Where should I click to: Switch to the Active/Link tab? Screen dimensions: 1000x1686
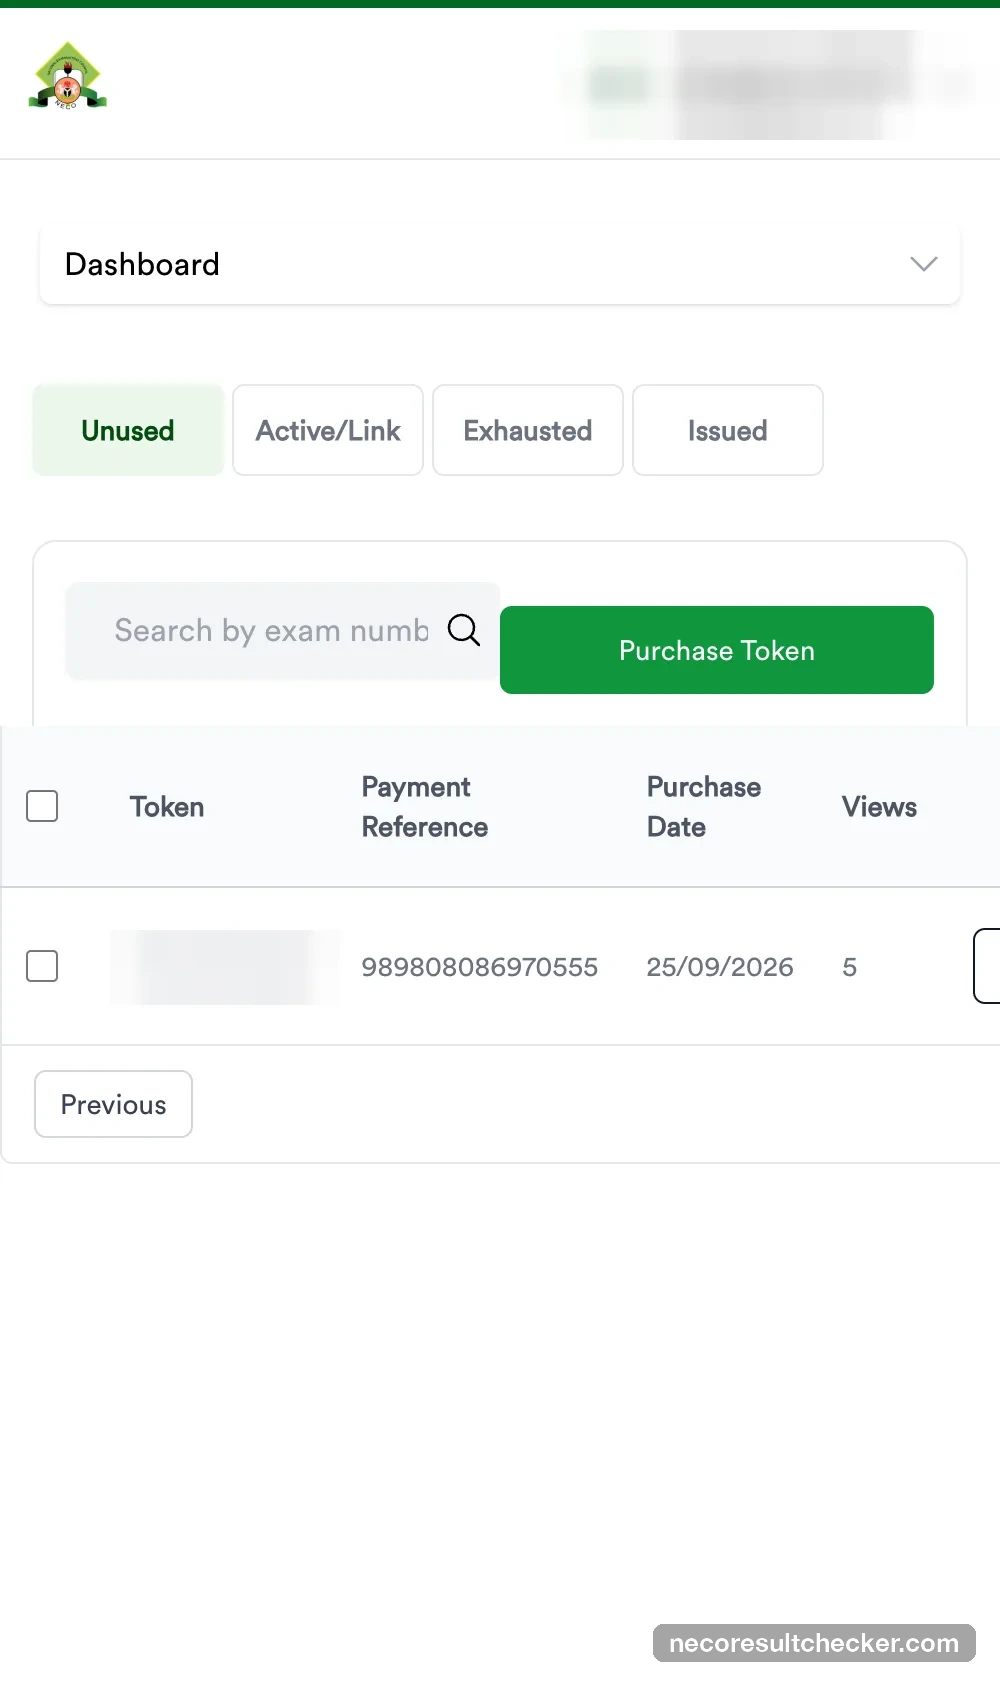(328, 430)
